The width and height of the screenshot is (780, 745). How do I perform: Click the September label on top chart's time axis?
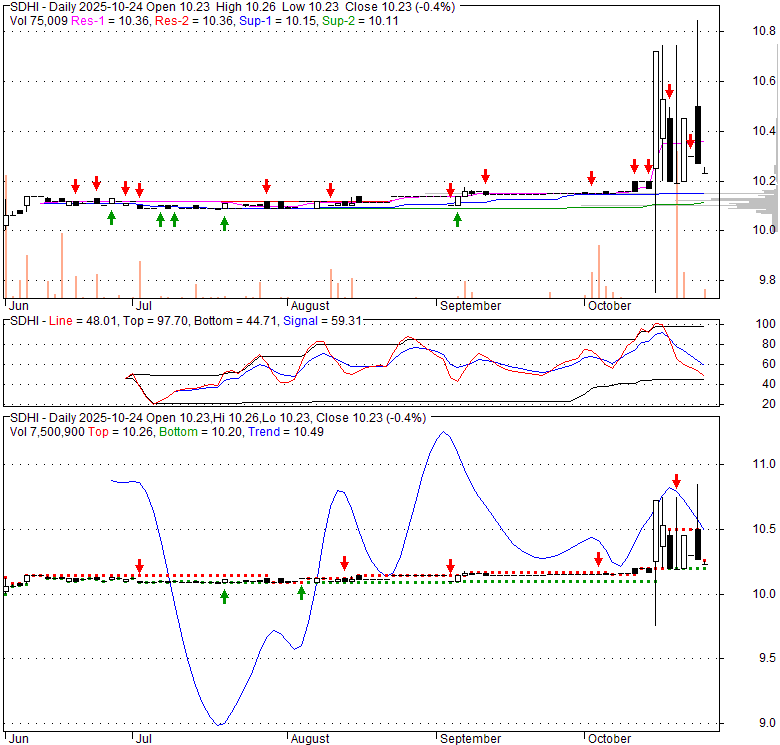469,305
